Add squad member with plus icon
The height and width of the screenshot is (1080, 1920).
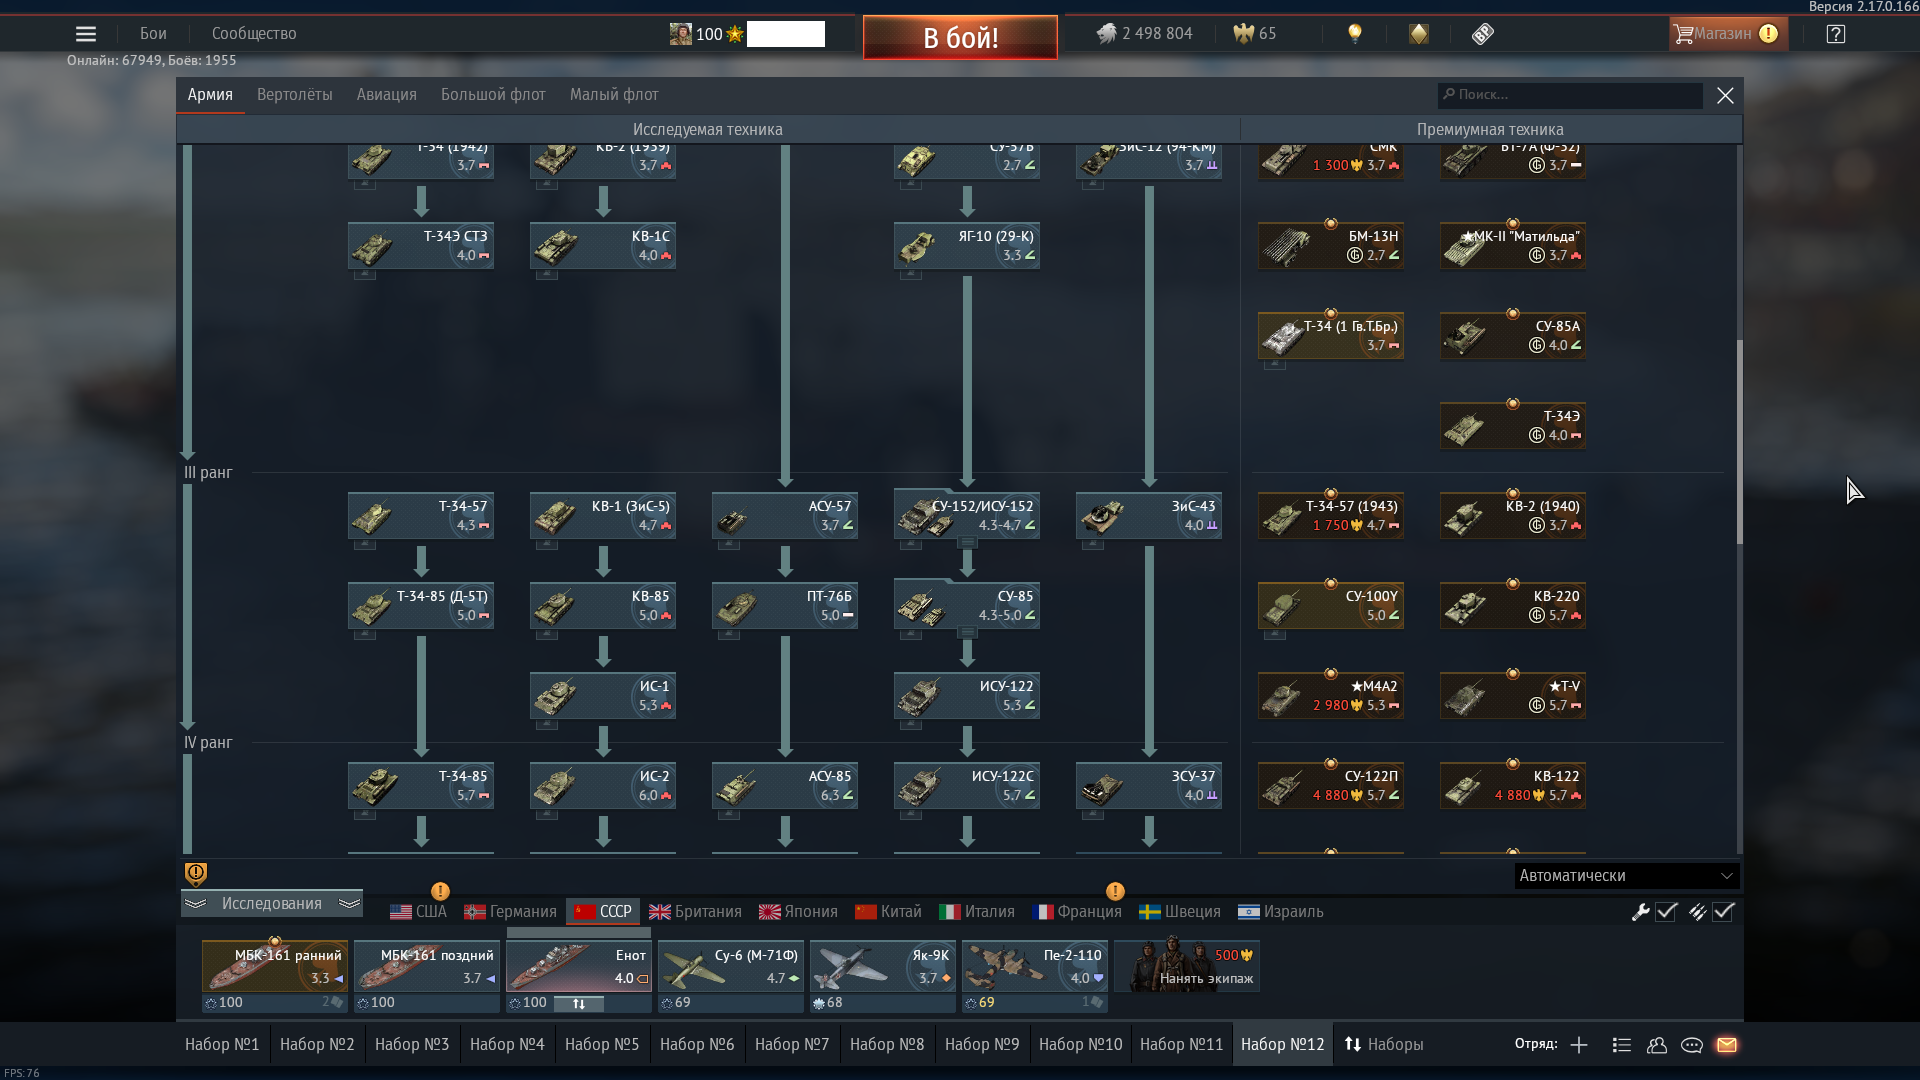(1579, 1045)
